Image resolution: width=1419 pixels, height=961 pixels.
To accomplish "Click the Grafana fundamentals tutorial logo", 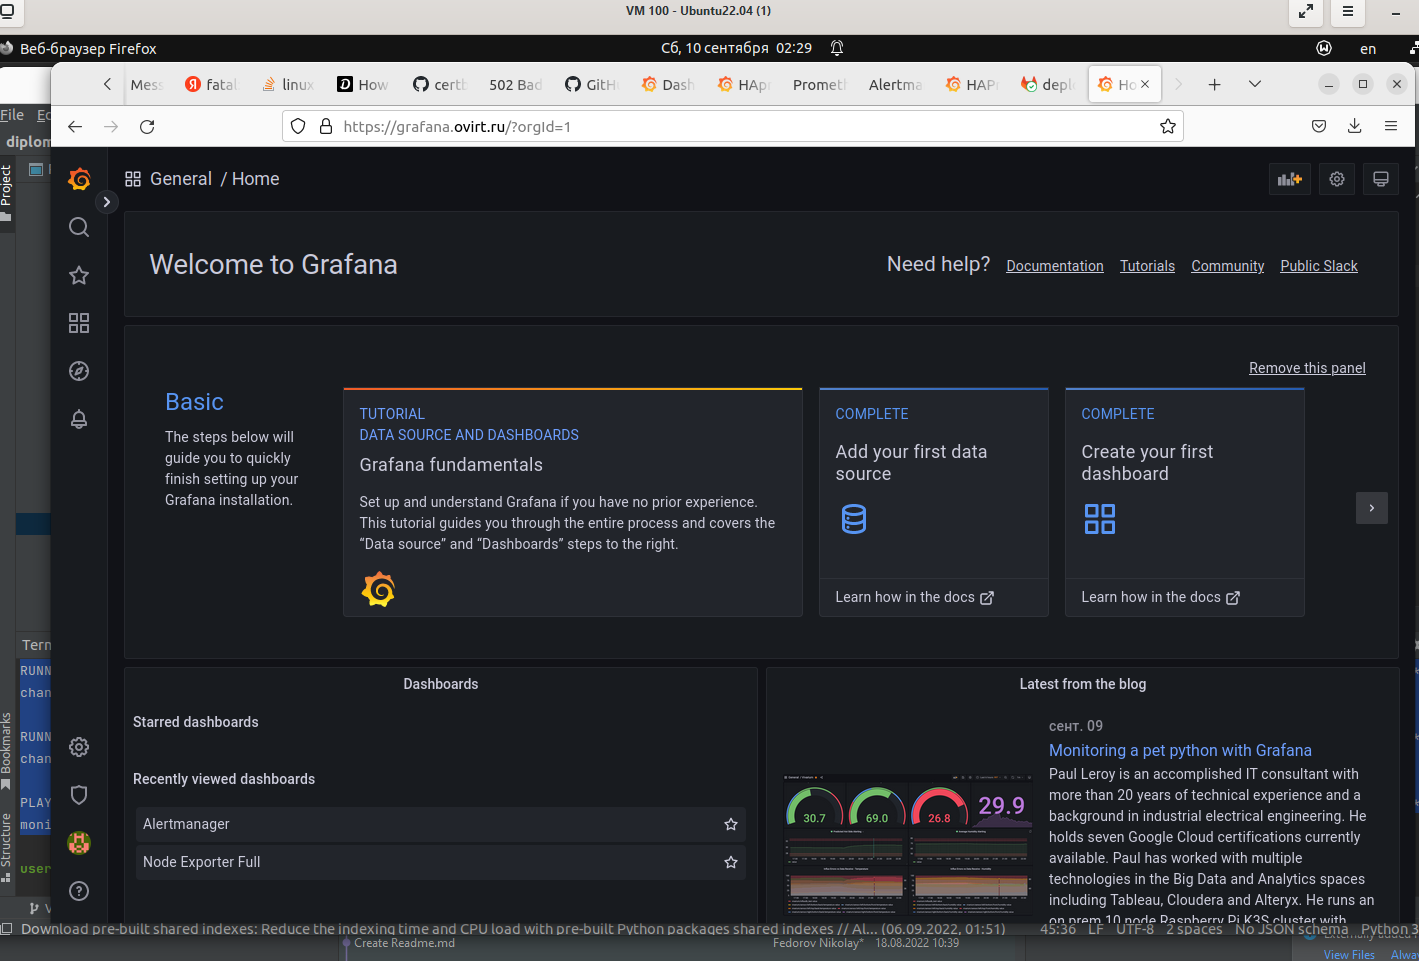I will (379, 590).
